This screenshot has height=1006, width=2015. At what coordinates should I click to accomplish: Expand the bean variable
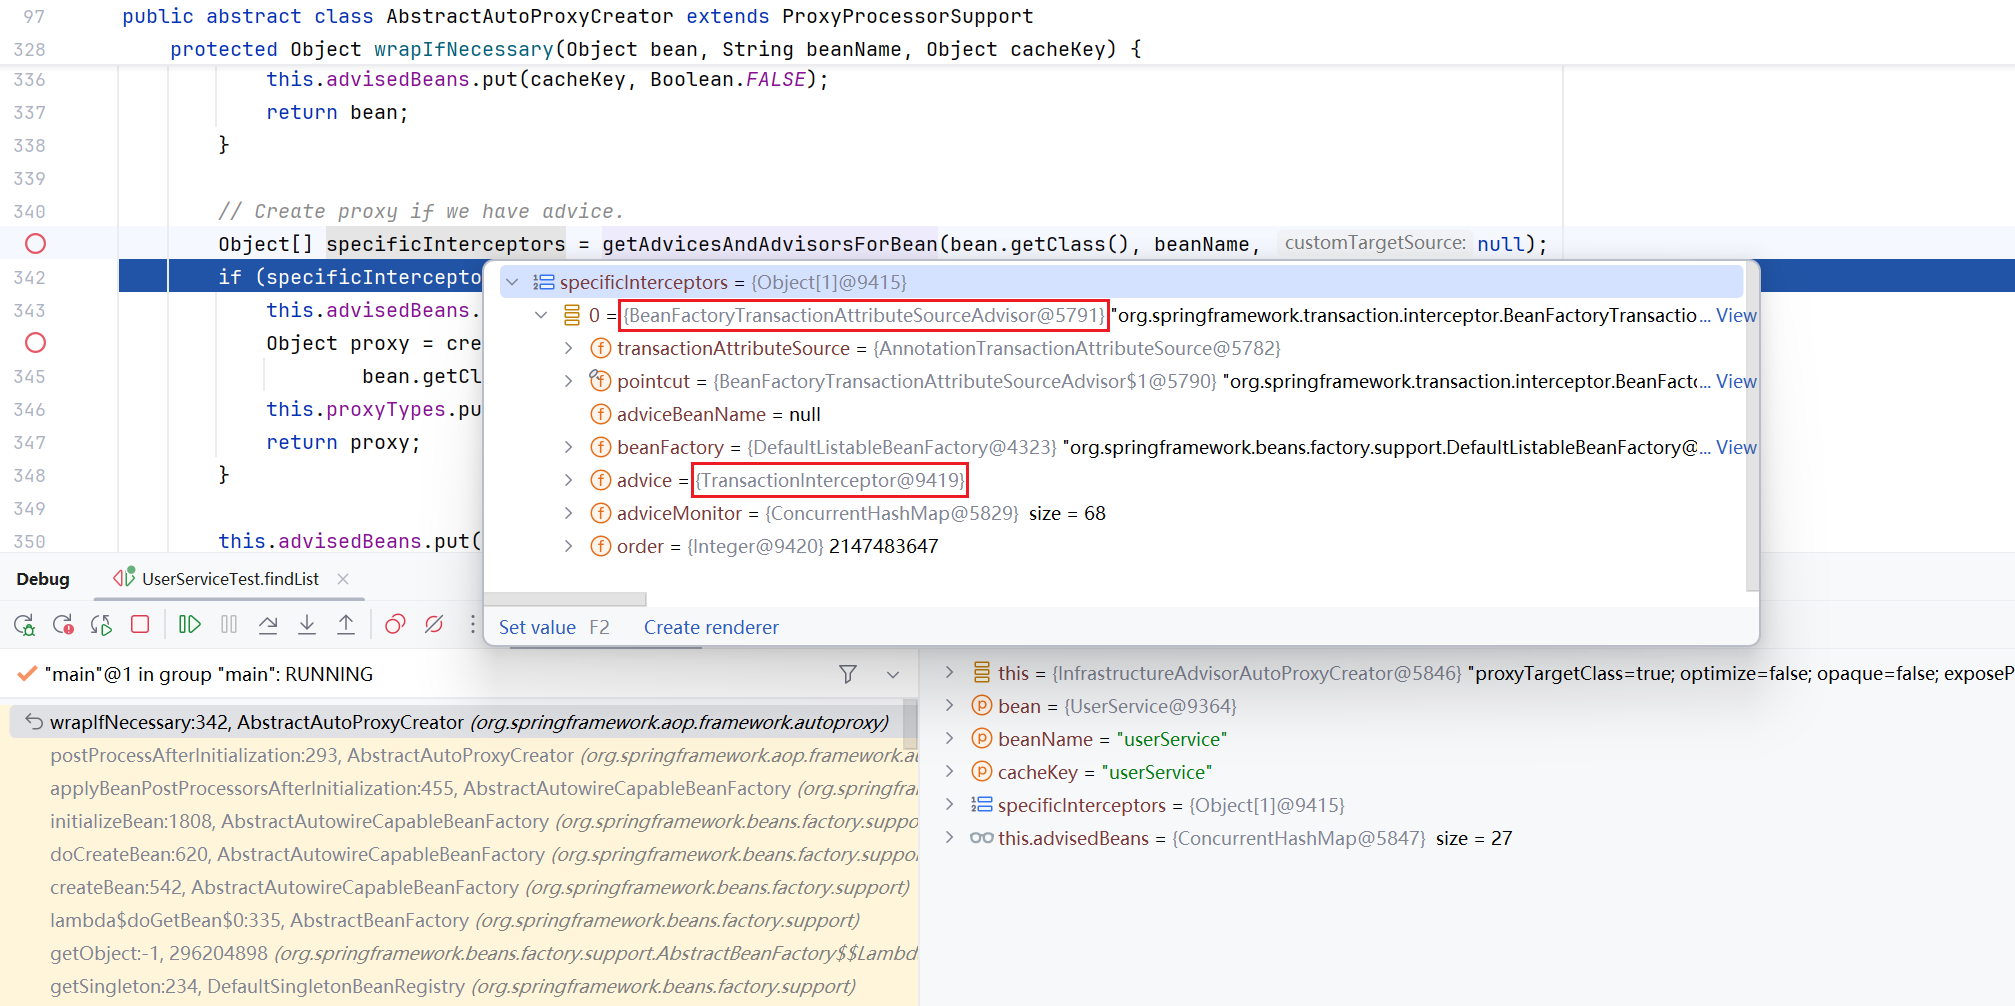[949, 706]
